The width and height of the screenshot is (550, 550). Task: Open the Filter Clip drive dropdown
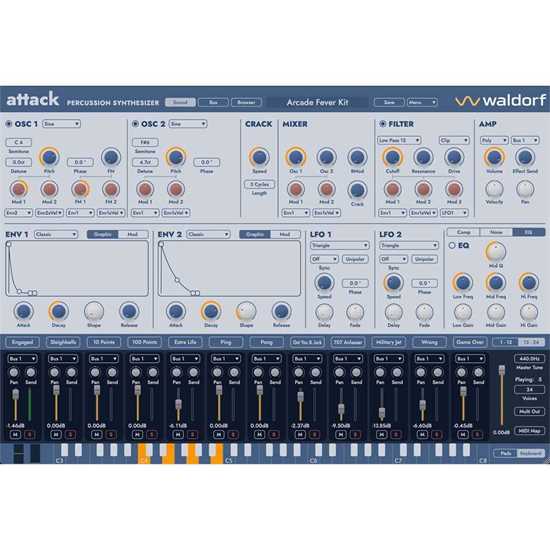coord(454,140)
